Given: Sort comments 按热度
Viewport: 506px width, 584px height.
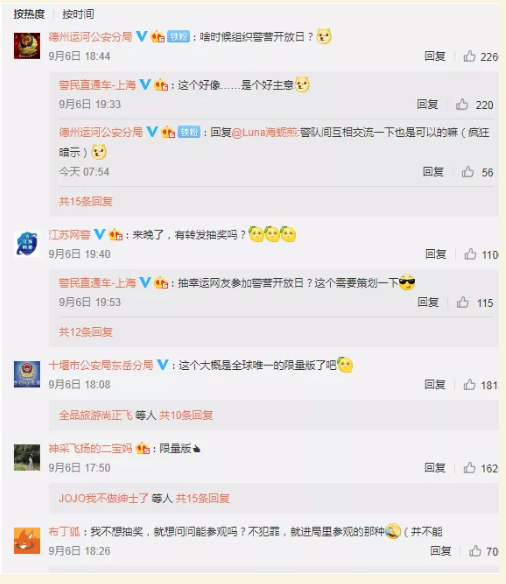Looking at the screenshot, I should [x=29, y=14].
